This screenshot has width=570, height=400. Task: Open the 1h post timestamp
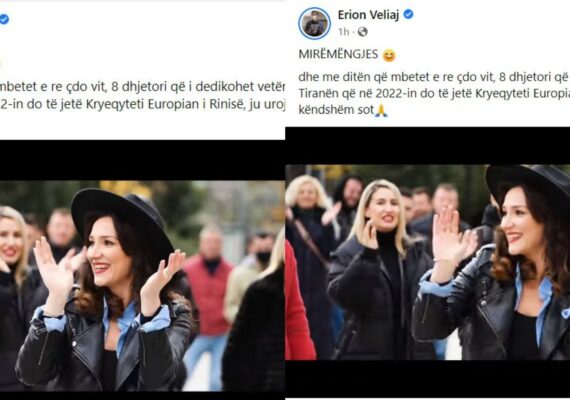[343, 32]
